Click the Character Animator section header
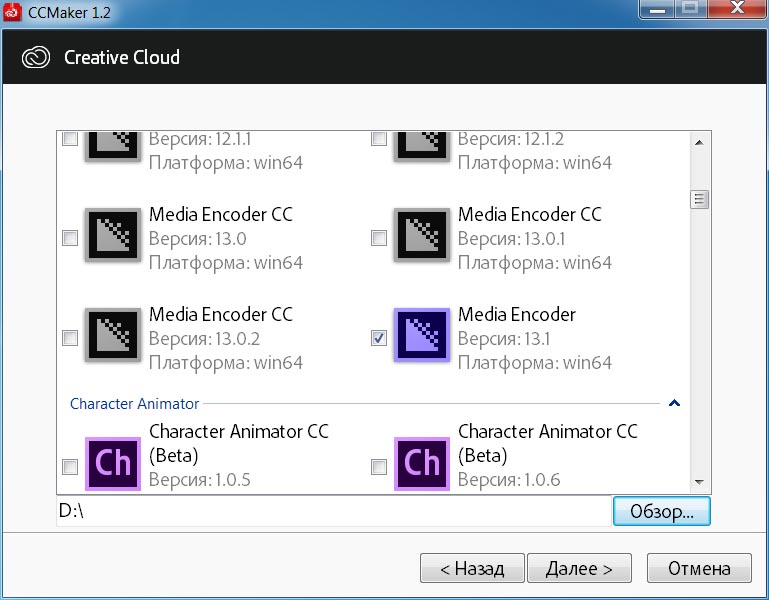This screenshot has width=769, height=600. coord(134,404)
